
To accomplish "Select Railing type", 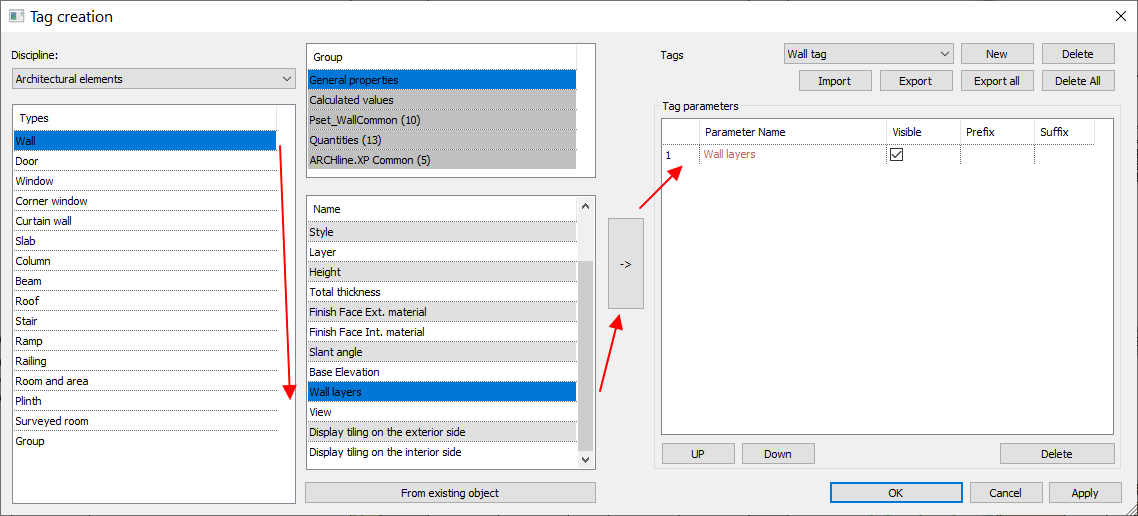I will point(145,361).
